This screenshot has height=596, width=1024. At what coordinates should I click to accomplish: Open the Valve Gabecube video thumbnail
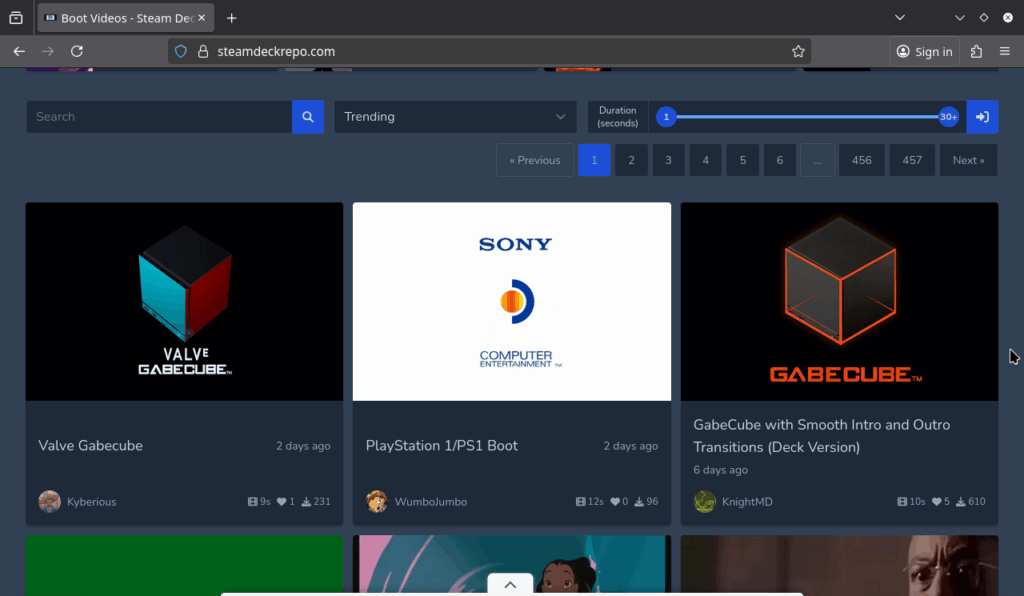pyautogui.click(x=184, y=301)
